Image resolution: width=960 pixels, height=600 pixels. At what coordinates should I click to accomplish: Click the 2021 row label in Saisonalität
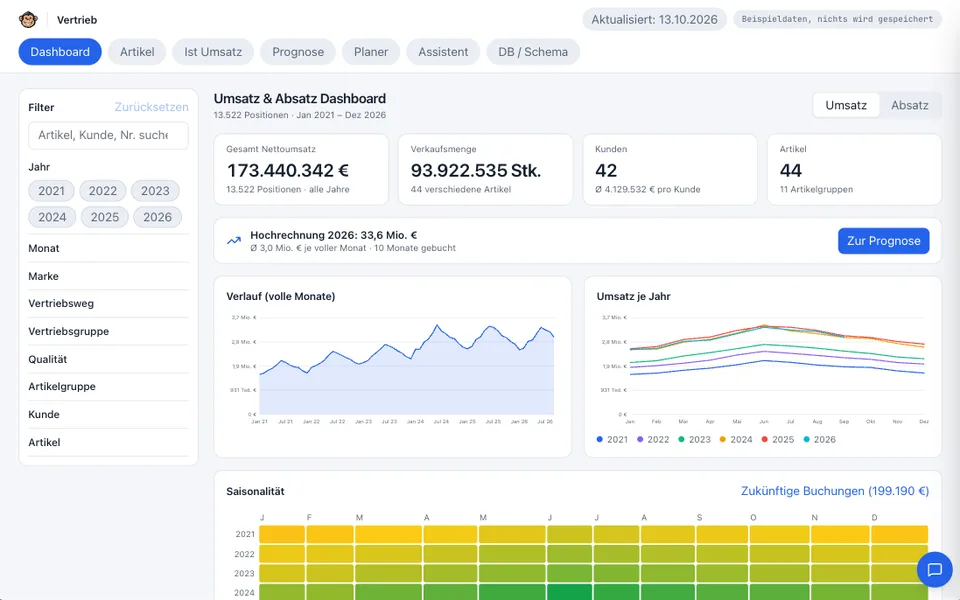[x=245, y=534]
